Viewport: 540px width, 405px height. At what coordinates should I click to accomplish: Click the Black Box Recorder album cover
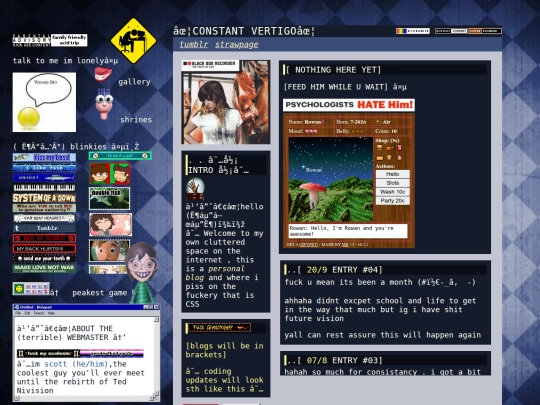[226, 102]
